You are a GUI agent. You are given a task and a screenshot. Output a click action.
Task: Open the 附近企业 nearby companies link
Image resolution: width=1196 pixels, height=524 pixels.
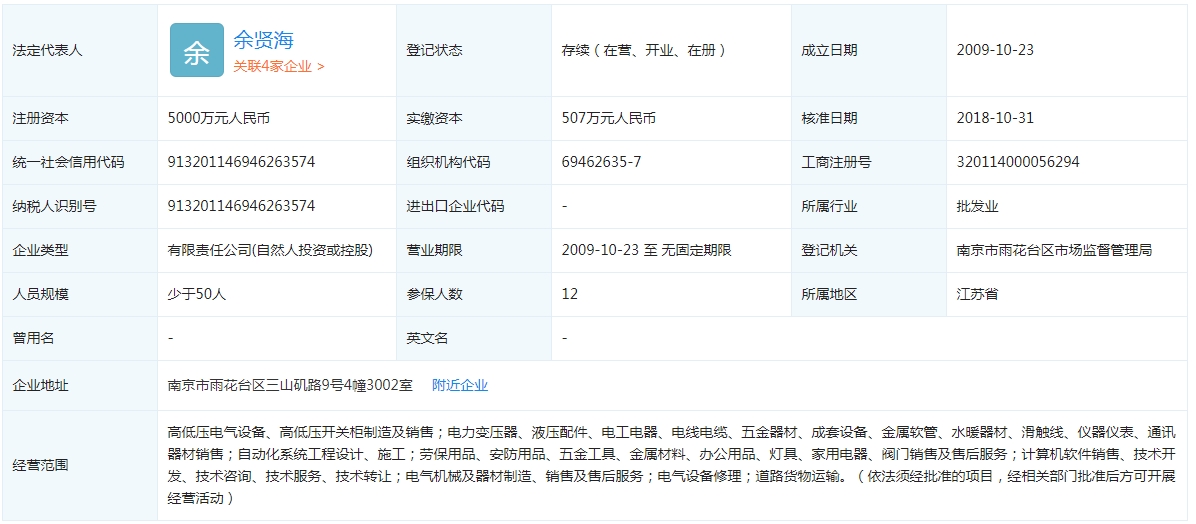tap(459, 385)
